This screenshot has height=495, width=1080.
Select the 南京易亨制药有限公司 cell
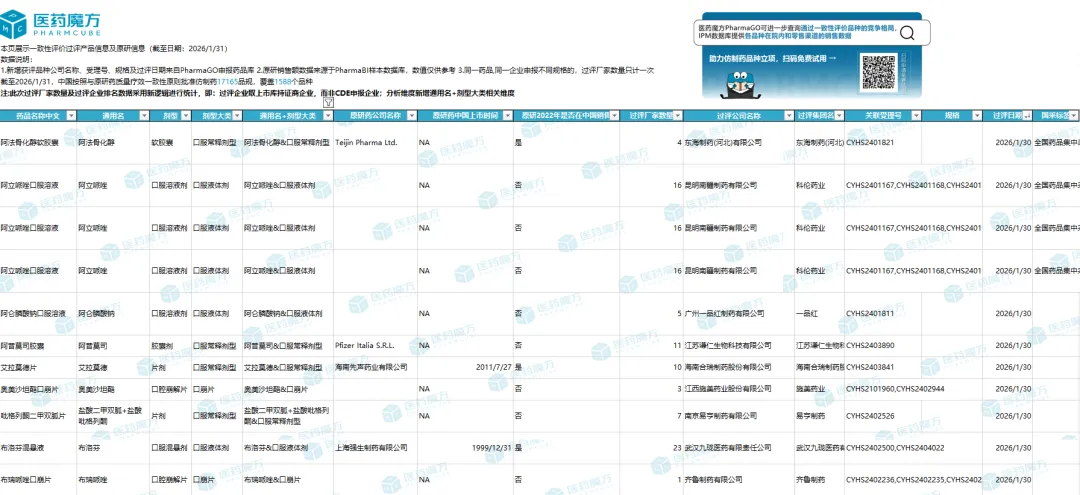pyautogui.click(x=738, y=416)
